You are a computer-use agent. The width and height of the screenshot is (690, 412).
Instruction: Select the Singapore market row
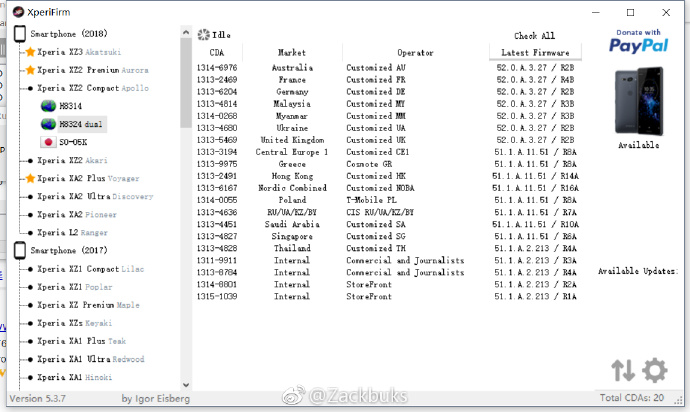pos(386,236)
